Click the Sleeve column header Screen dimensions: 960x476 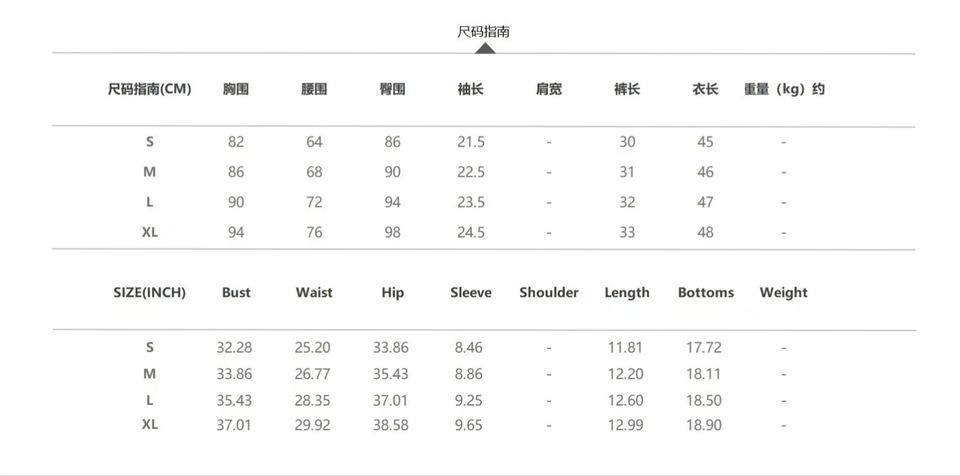point(470,293)
